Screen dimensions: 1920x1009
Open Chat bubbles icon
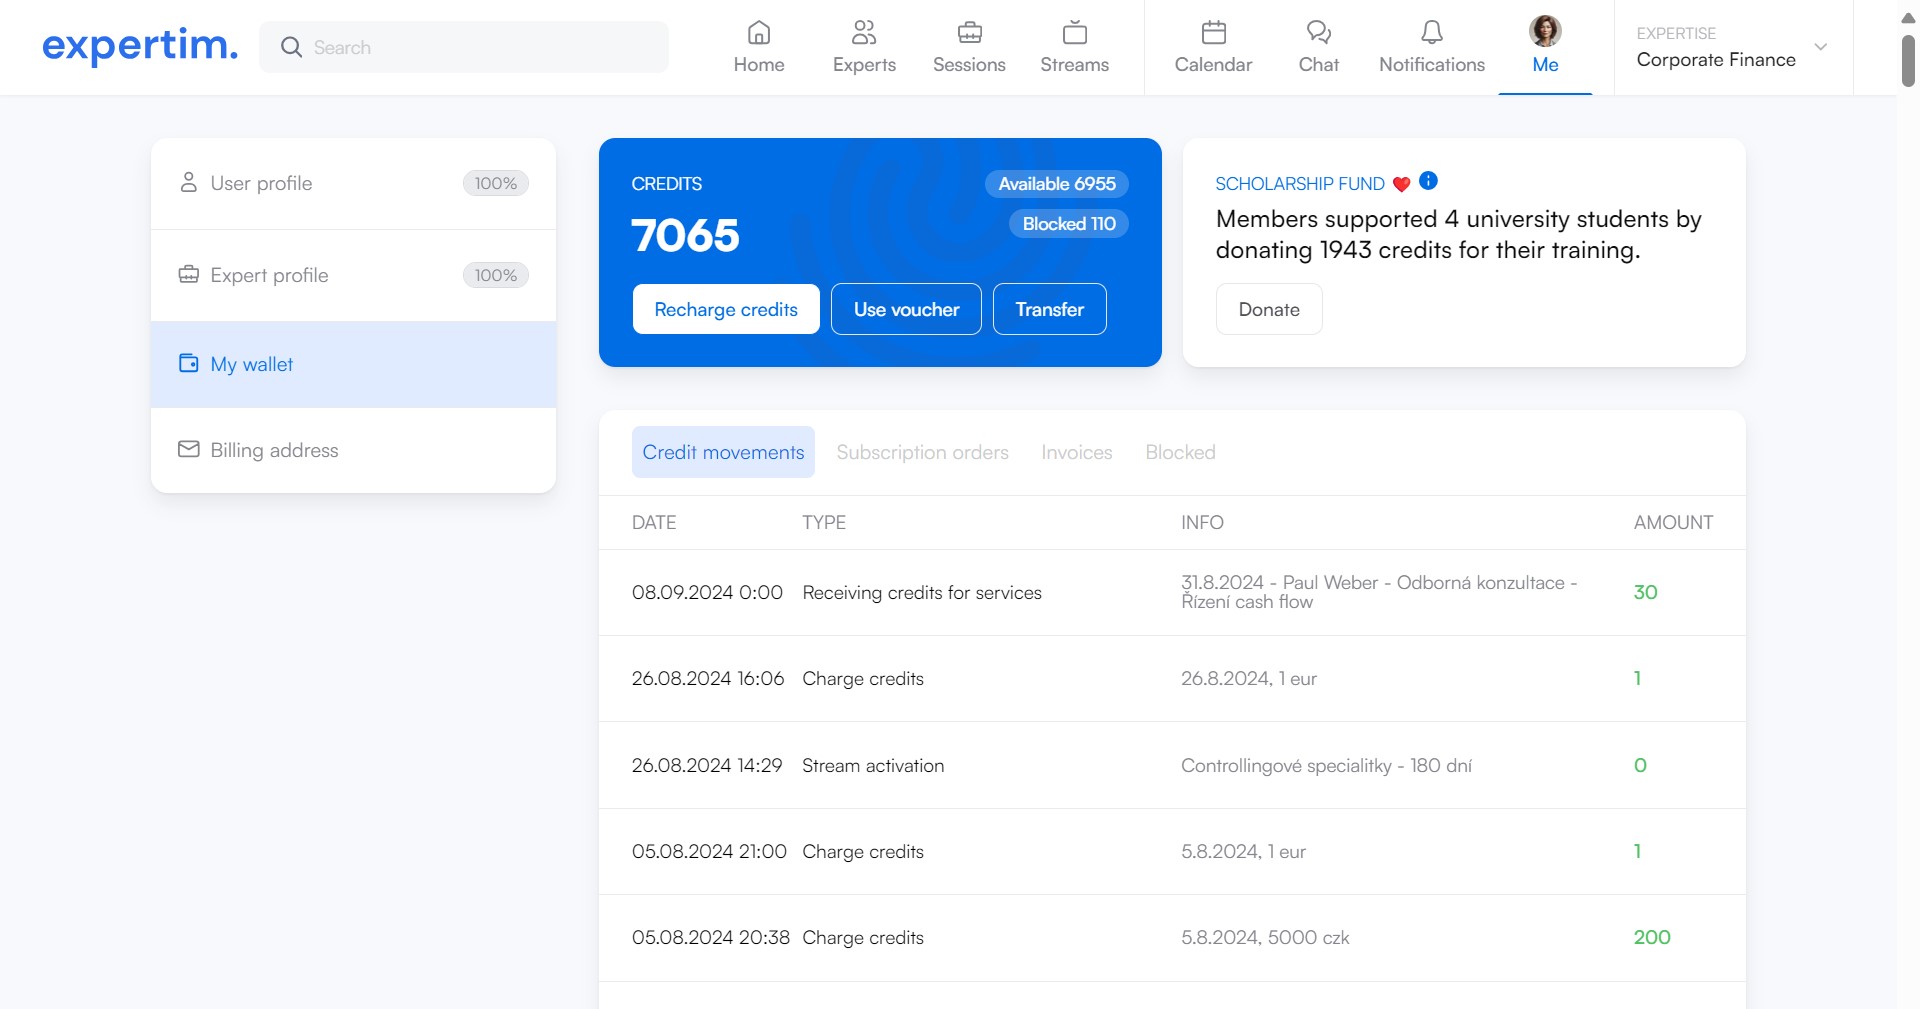[x=1318, y=34]
